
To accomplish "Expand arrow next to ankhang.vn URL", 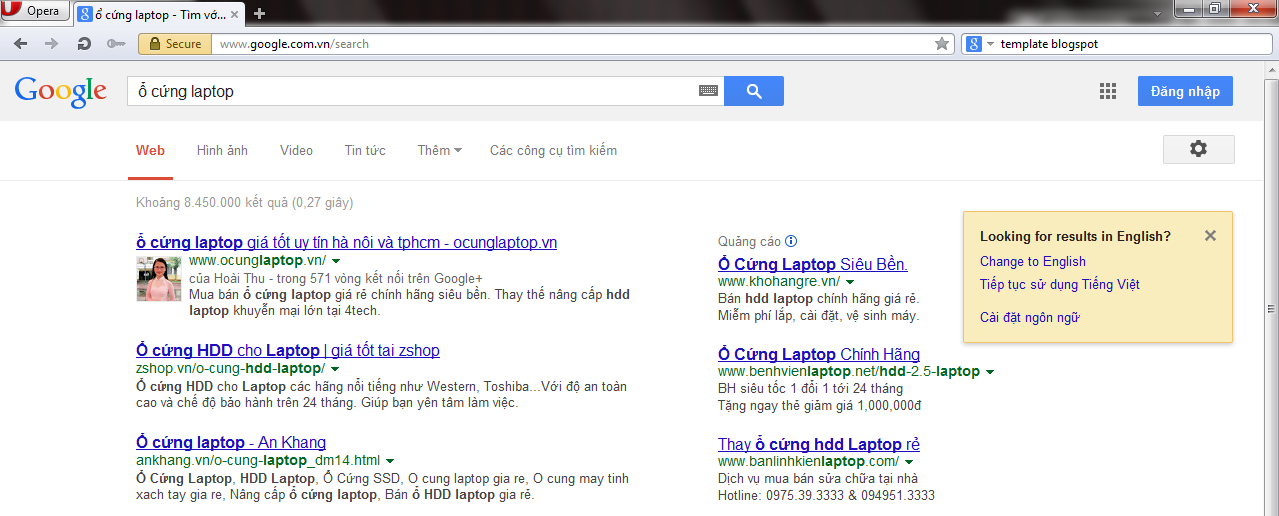I will [x=389, y=461].
